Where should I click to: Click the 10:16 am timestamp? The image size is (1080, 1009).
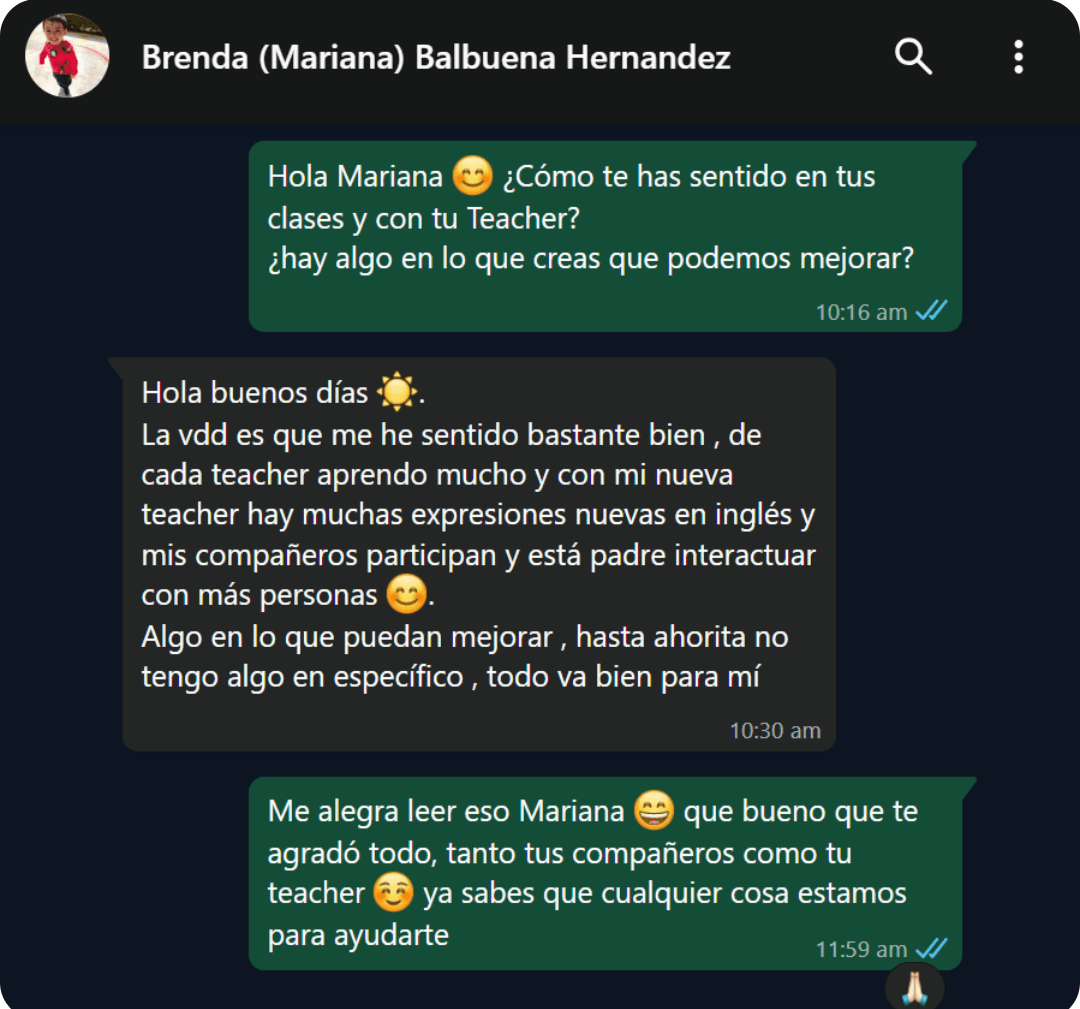coord(861,312)
